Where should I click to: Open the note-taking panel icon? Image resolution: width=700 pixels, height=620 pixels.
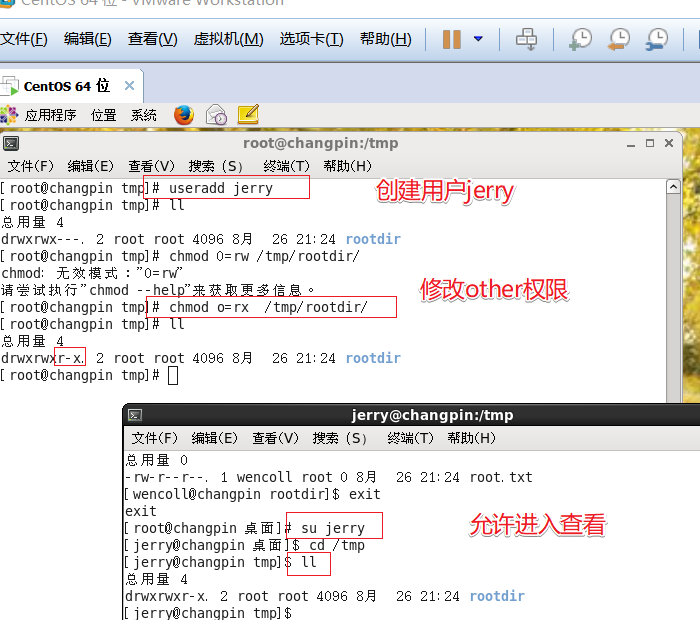point(248,115)
